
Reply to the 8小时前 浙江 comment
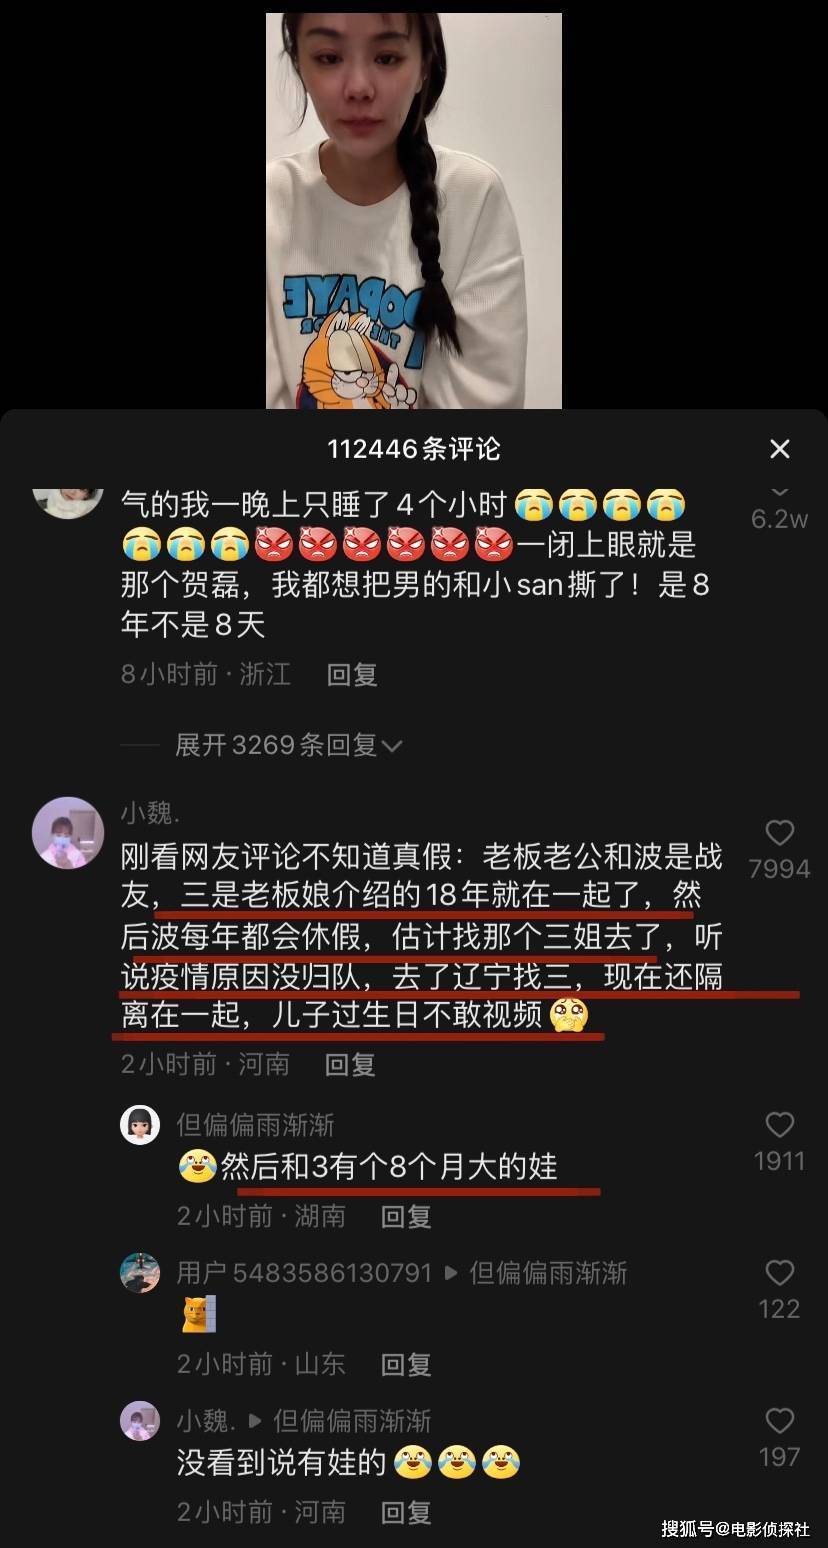(x=352, y=674)
